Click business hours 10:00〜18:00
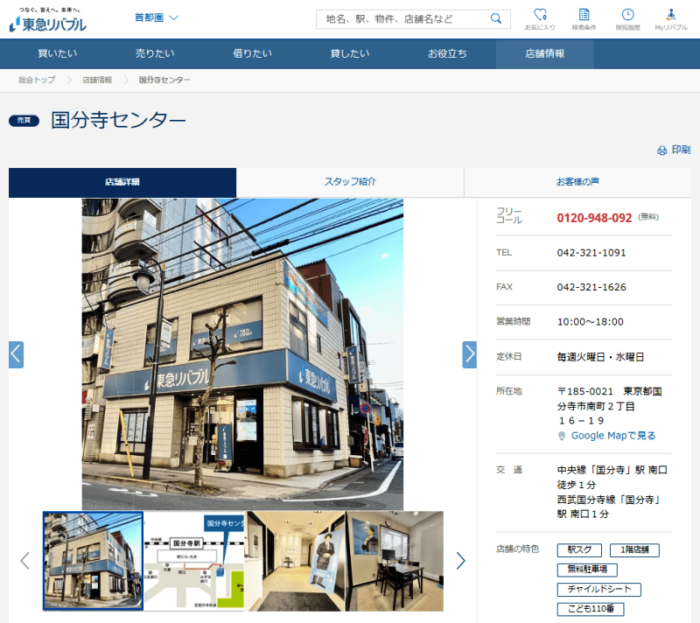The width and height of the screenshot is (700, 623). (590, 322)
